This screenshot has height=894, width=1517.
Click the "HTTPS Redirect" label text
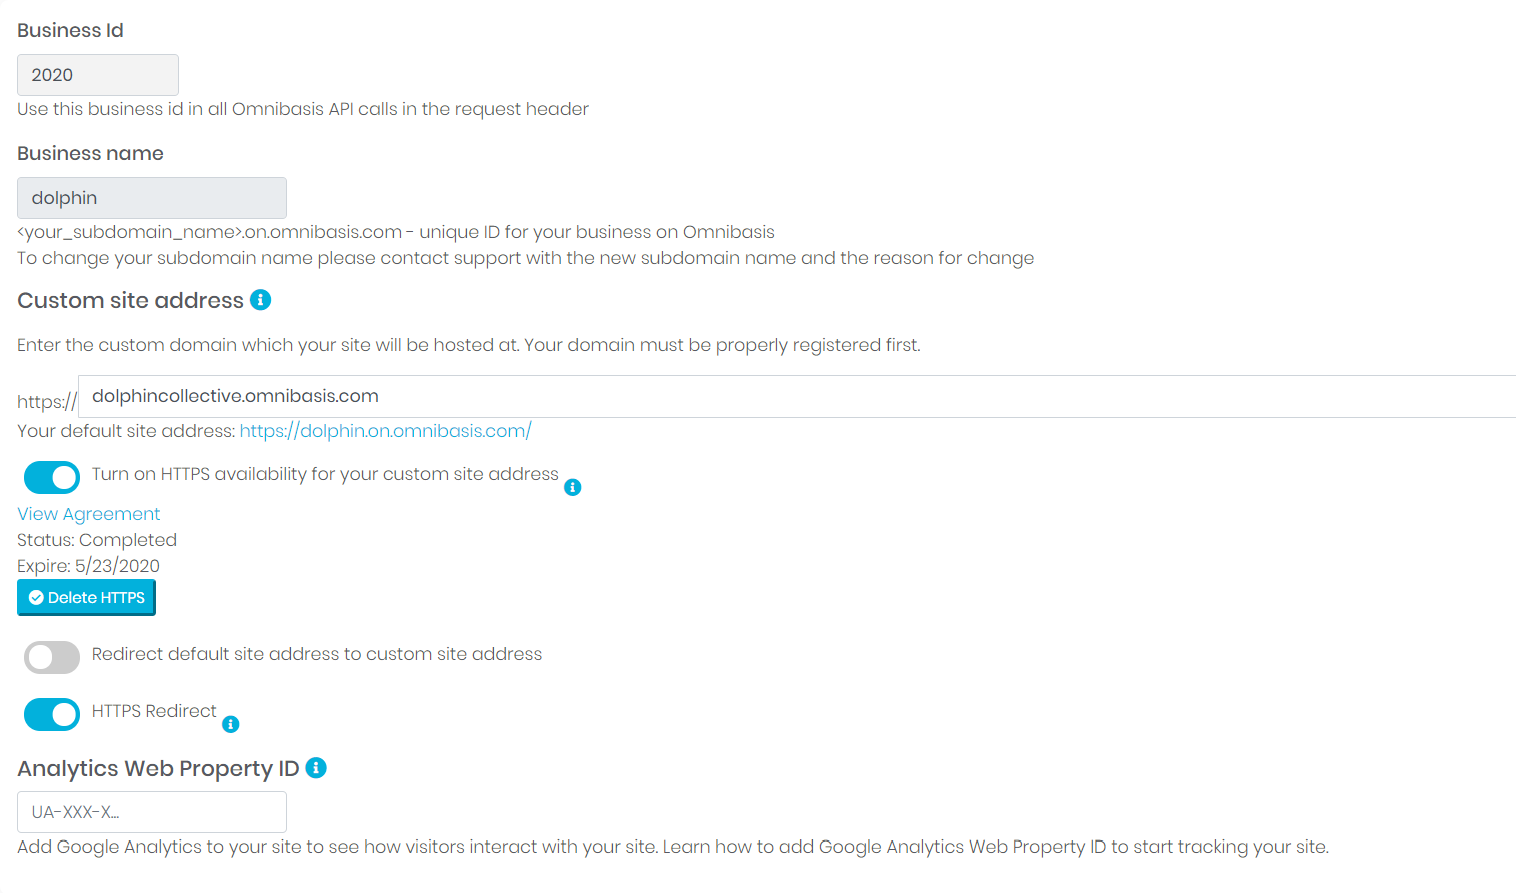coord(154,711)
